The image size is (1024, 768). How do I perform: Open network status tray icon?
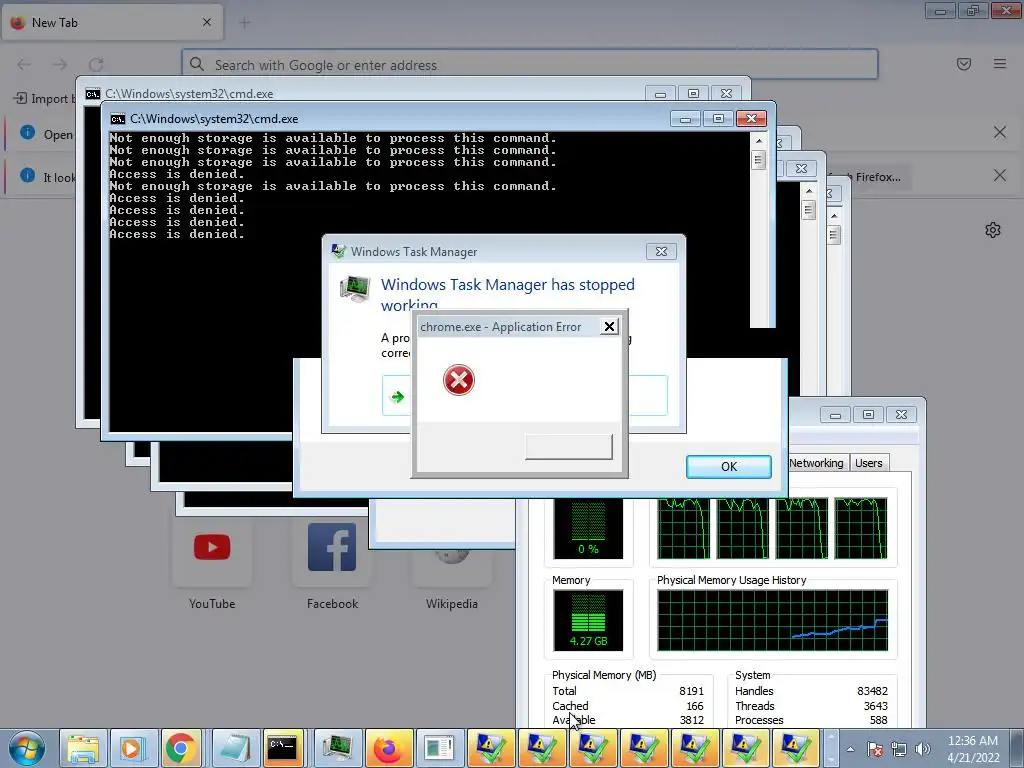[899, 749]
